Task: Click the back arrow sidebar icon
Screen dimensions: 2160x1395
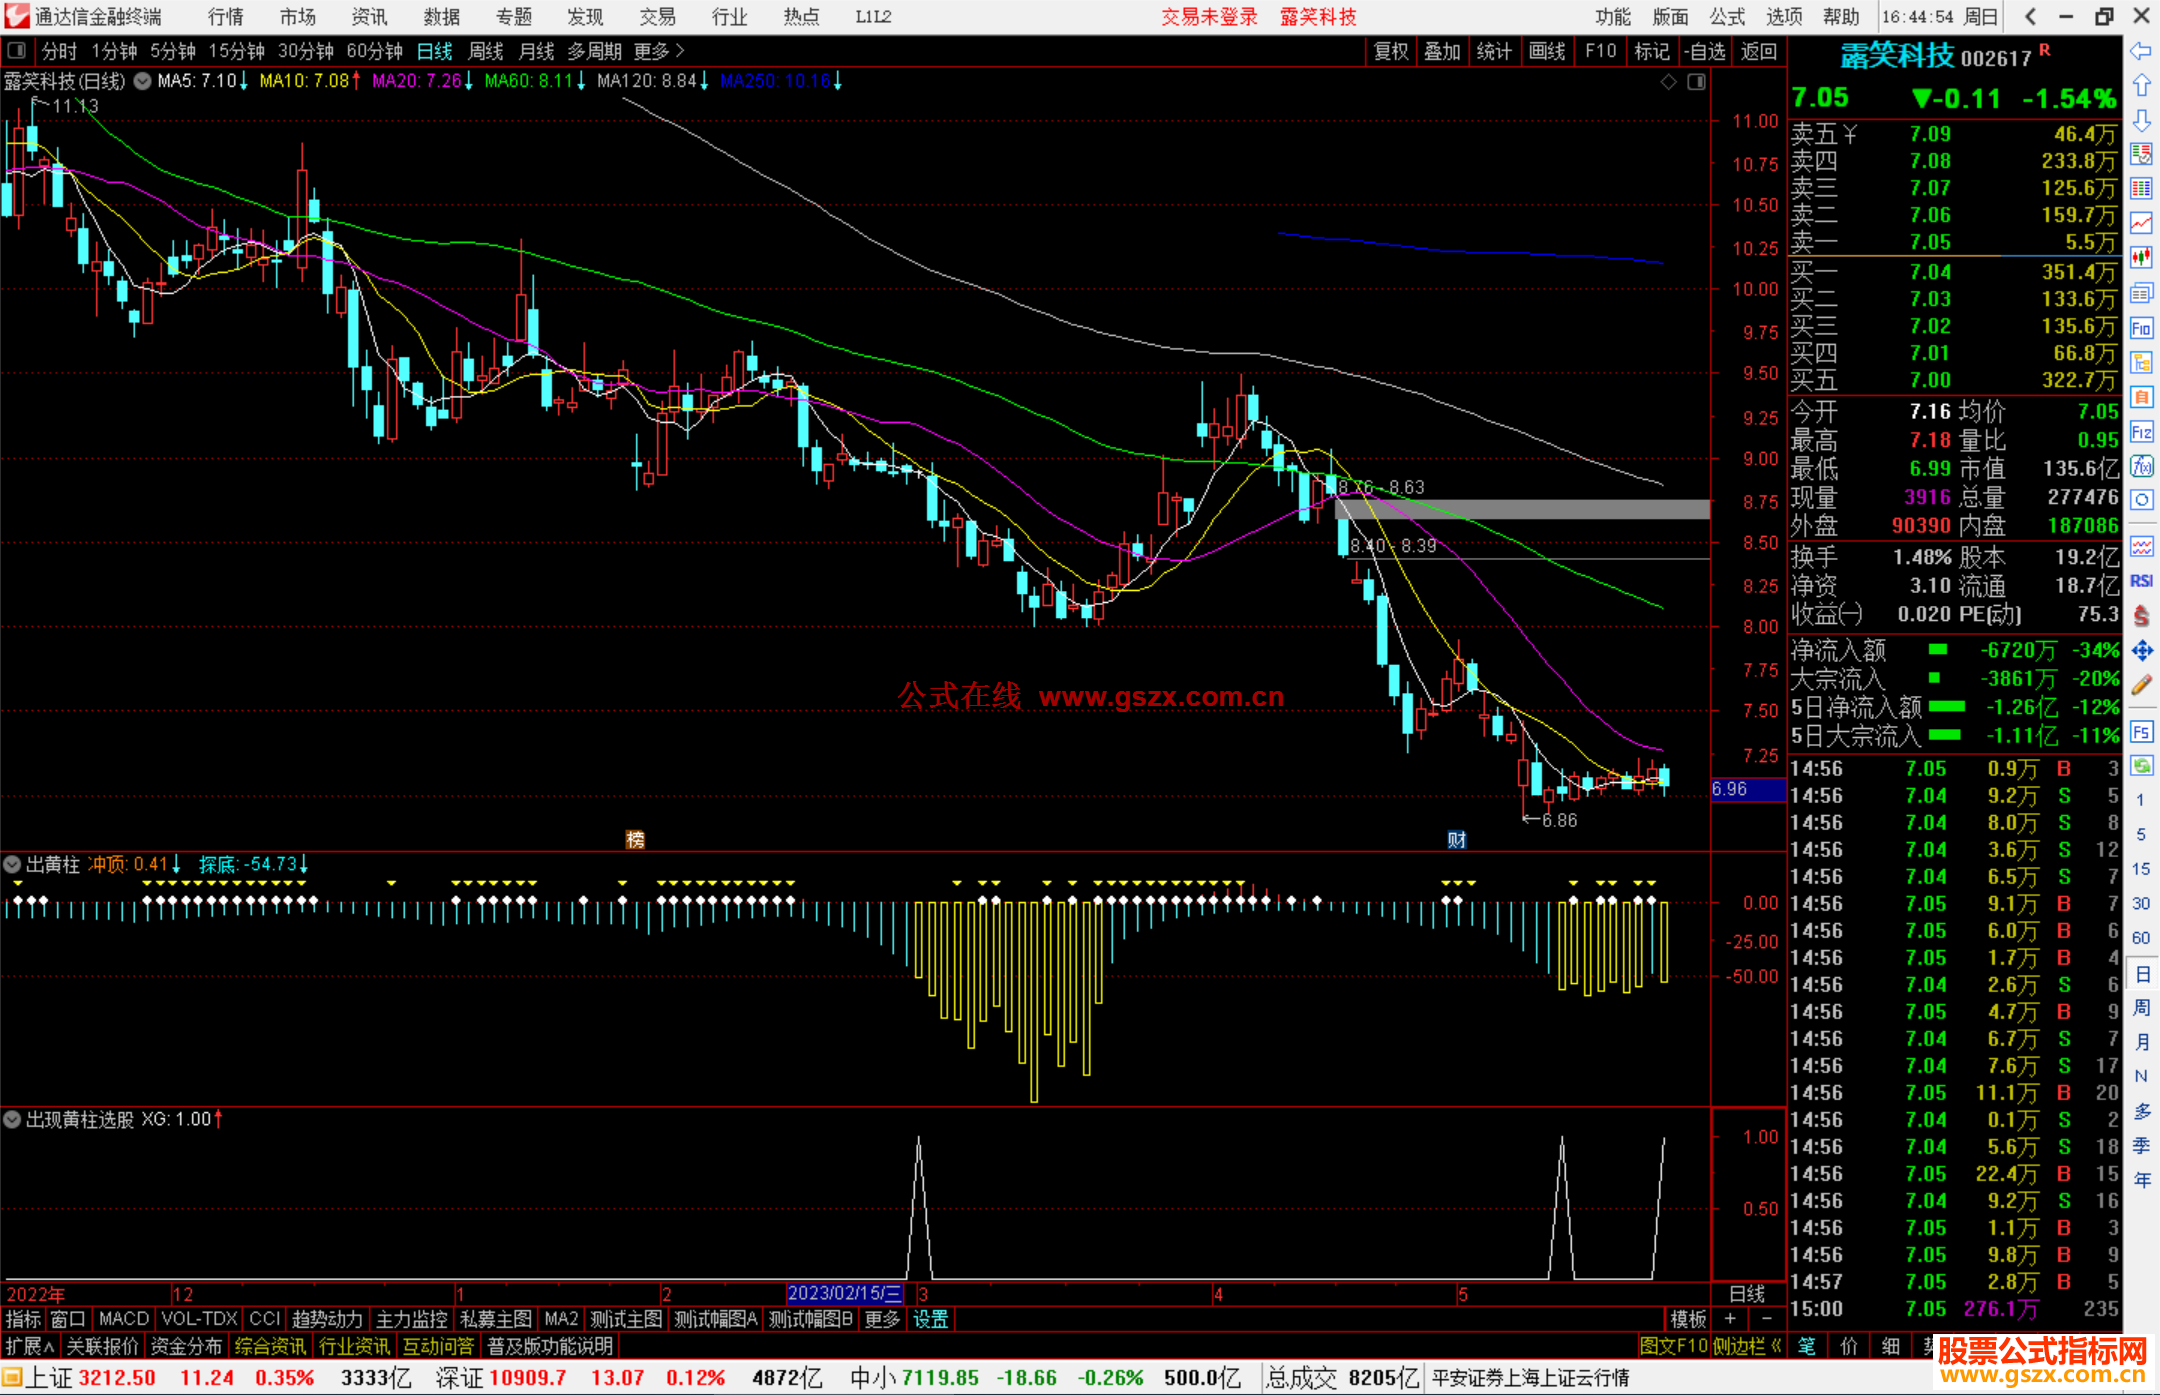Action: [x=2141, y=51]
